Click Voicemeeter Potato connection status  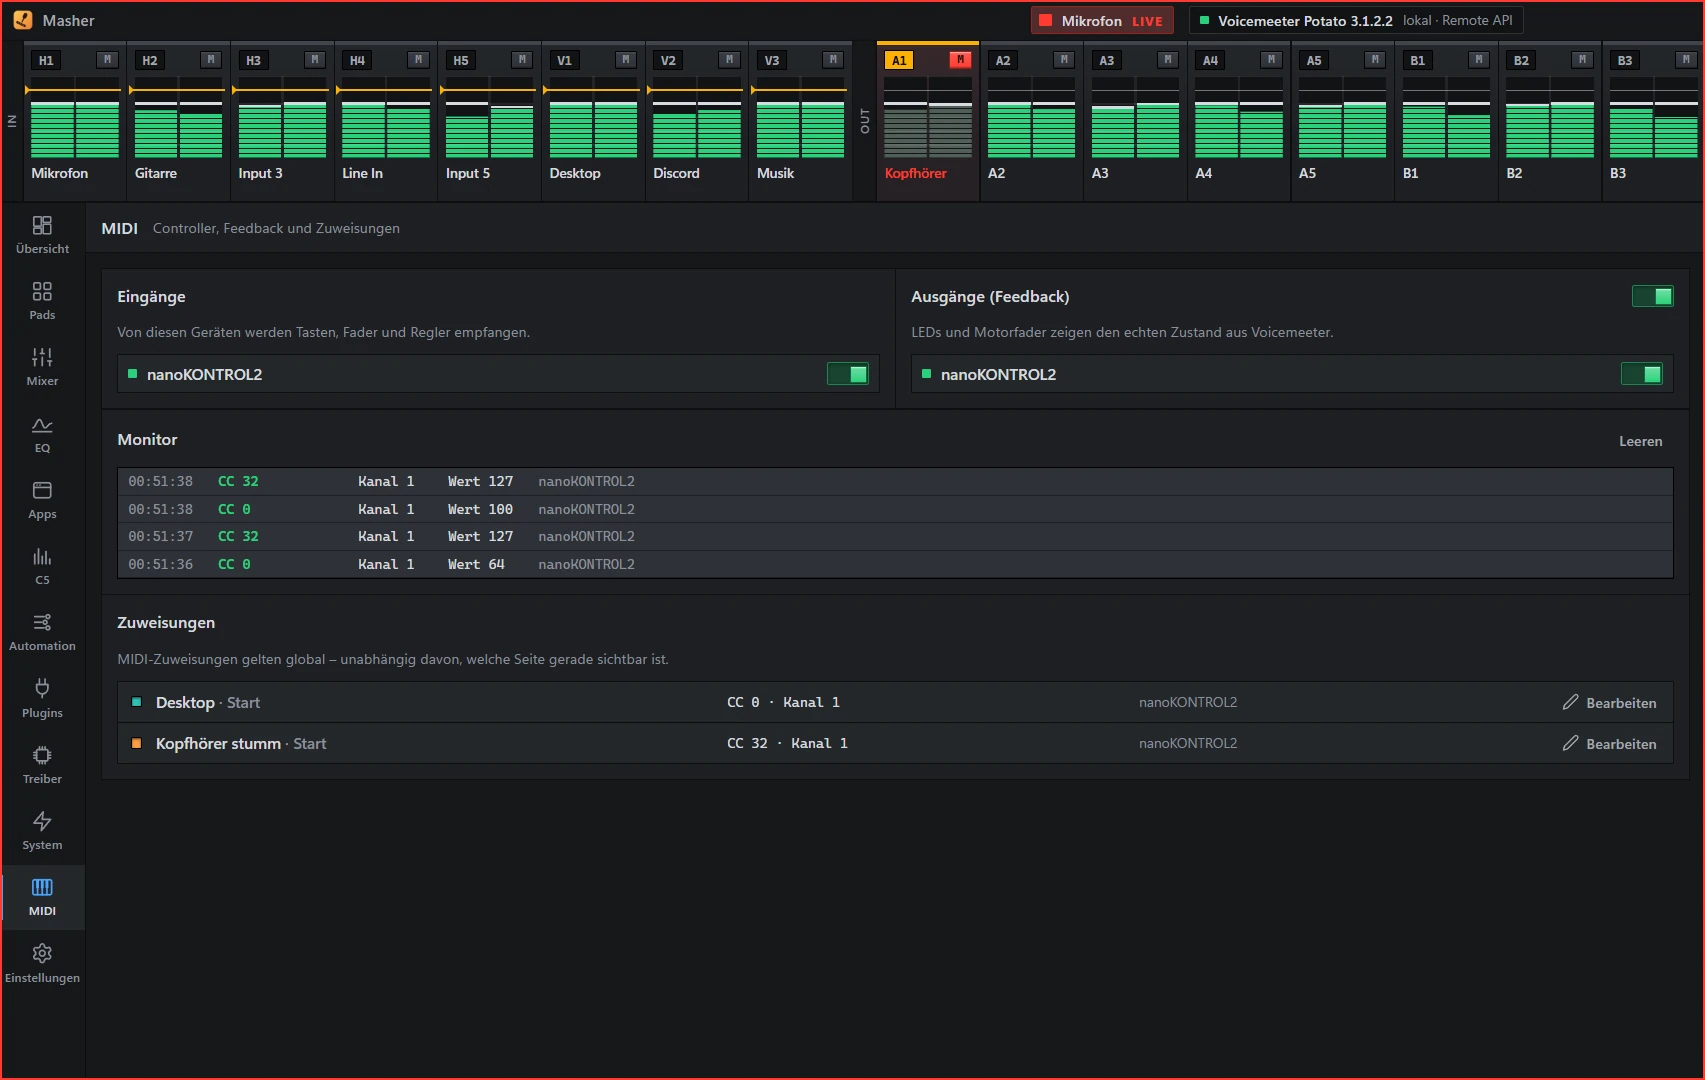coord(1356,21)
